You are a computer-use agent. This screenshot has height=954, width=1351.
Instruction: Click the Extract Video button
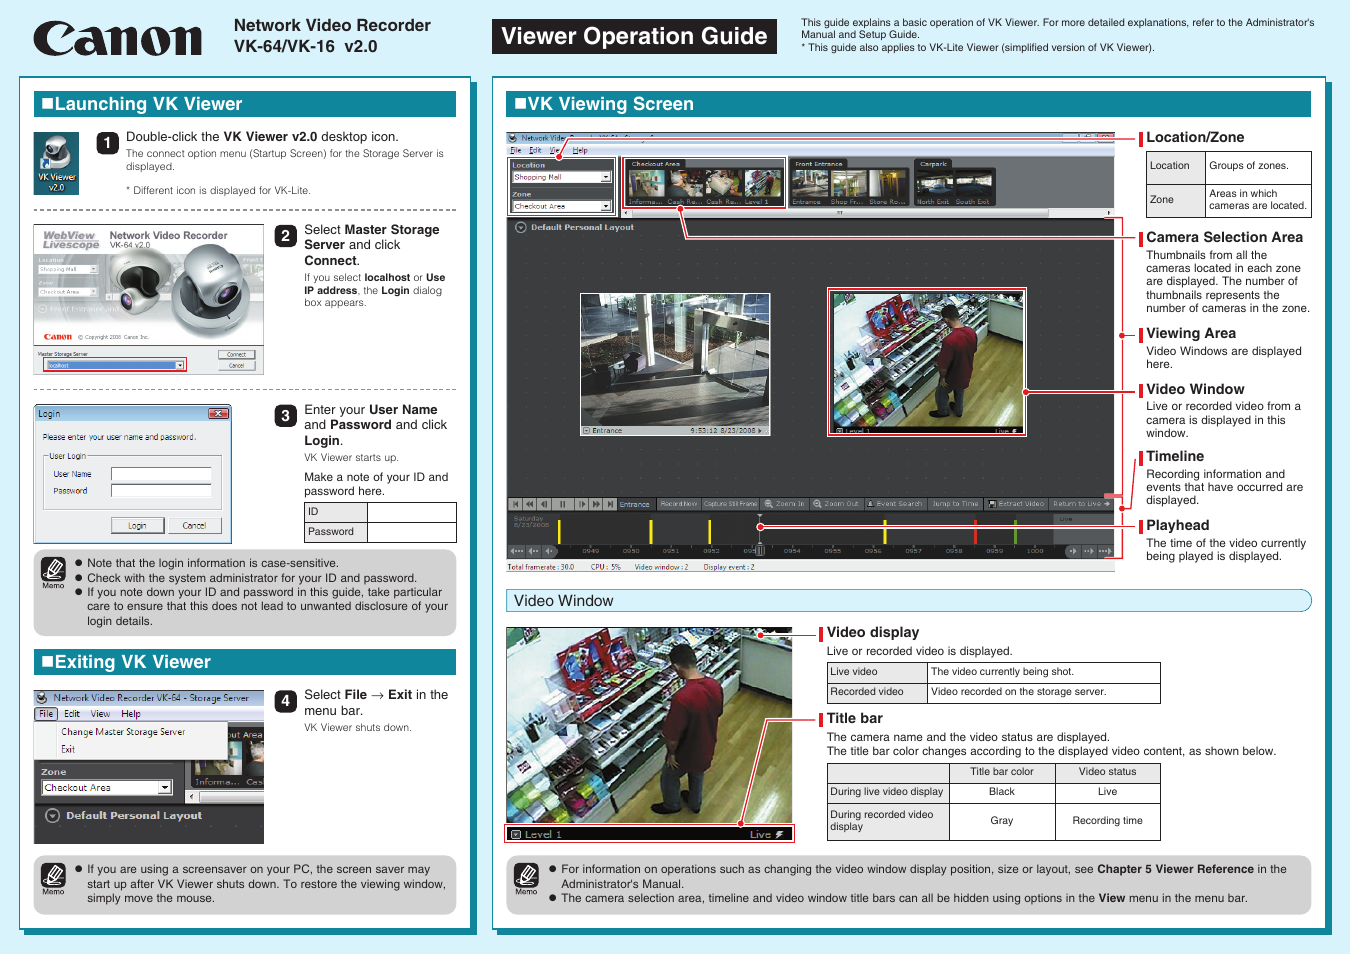tap(1016, 504)
